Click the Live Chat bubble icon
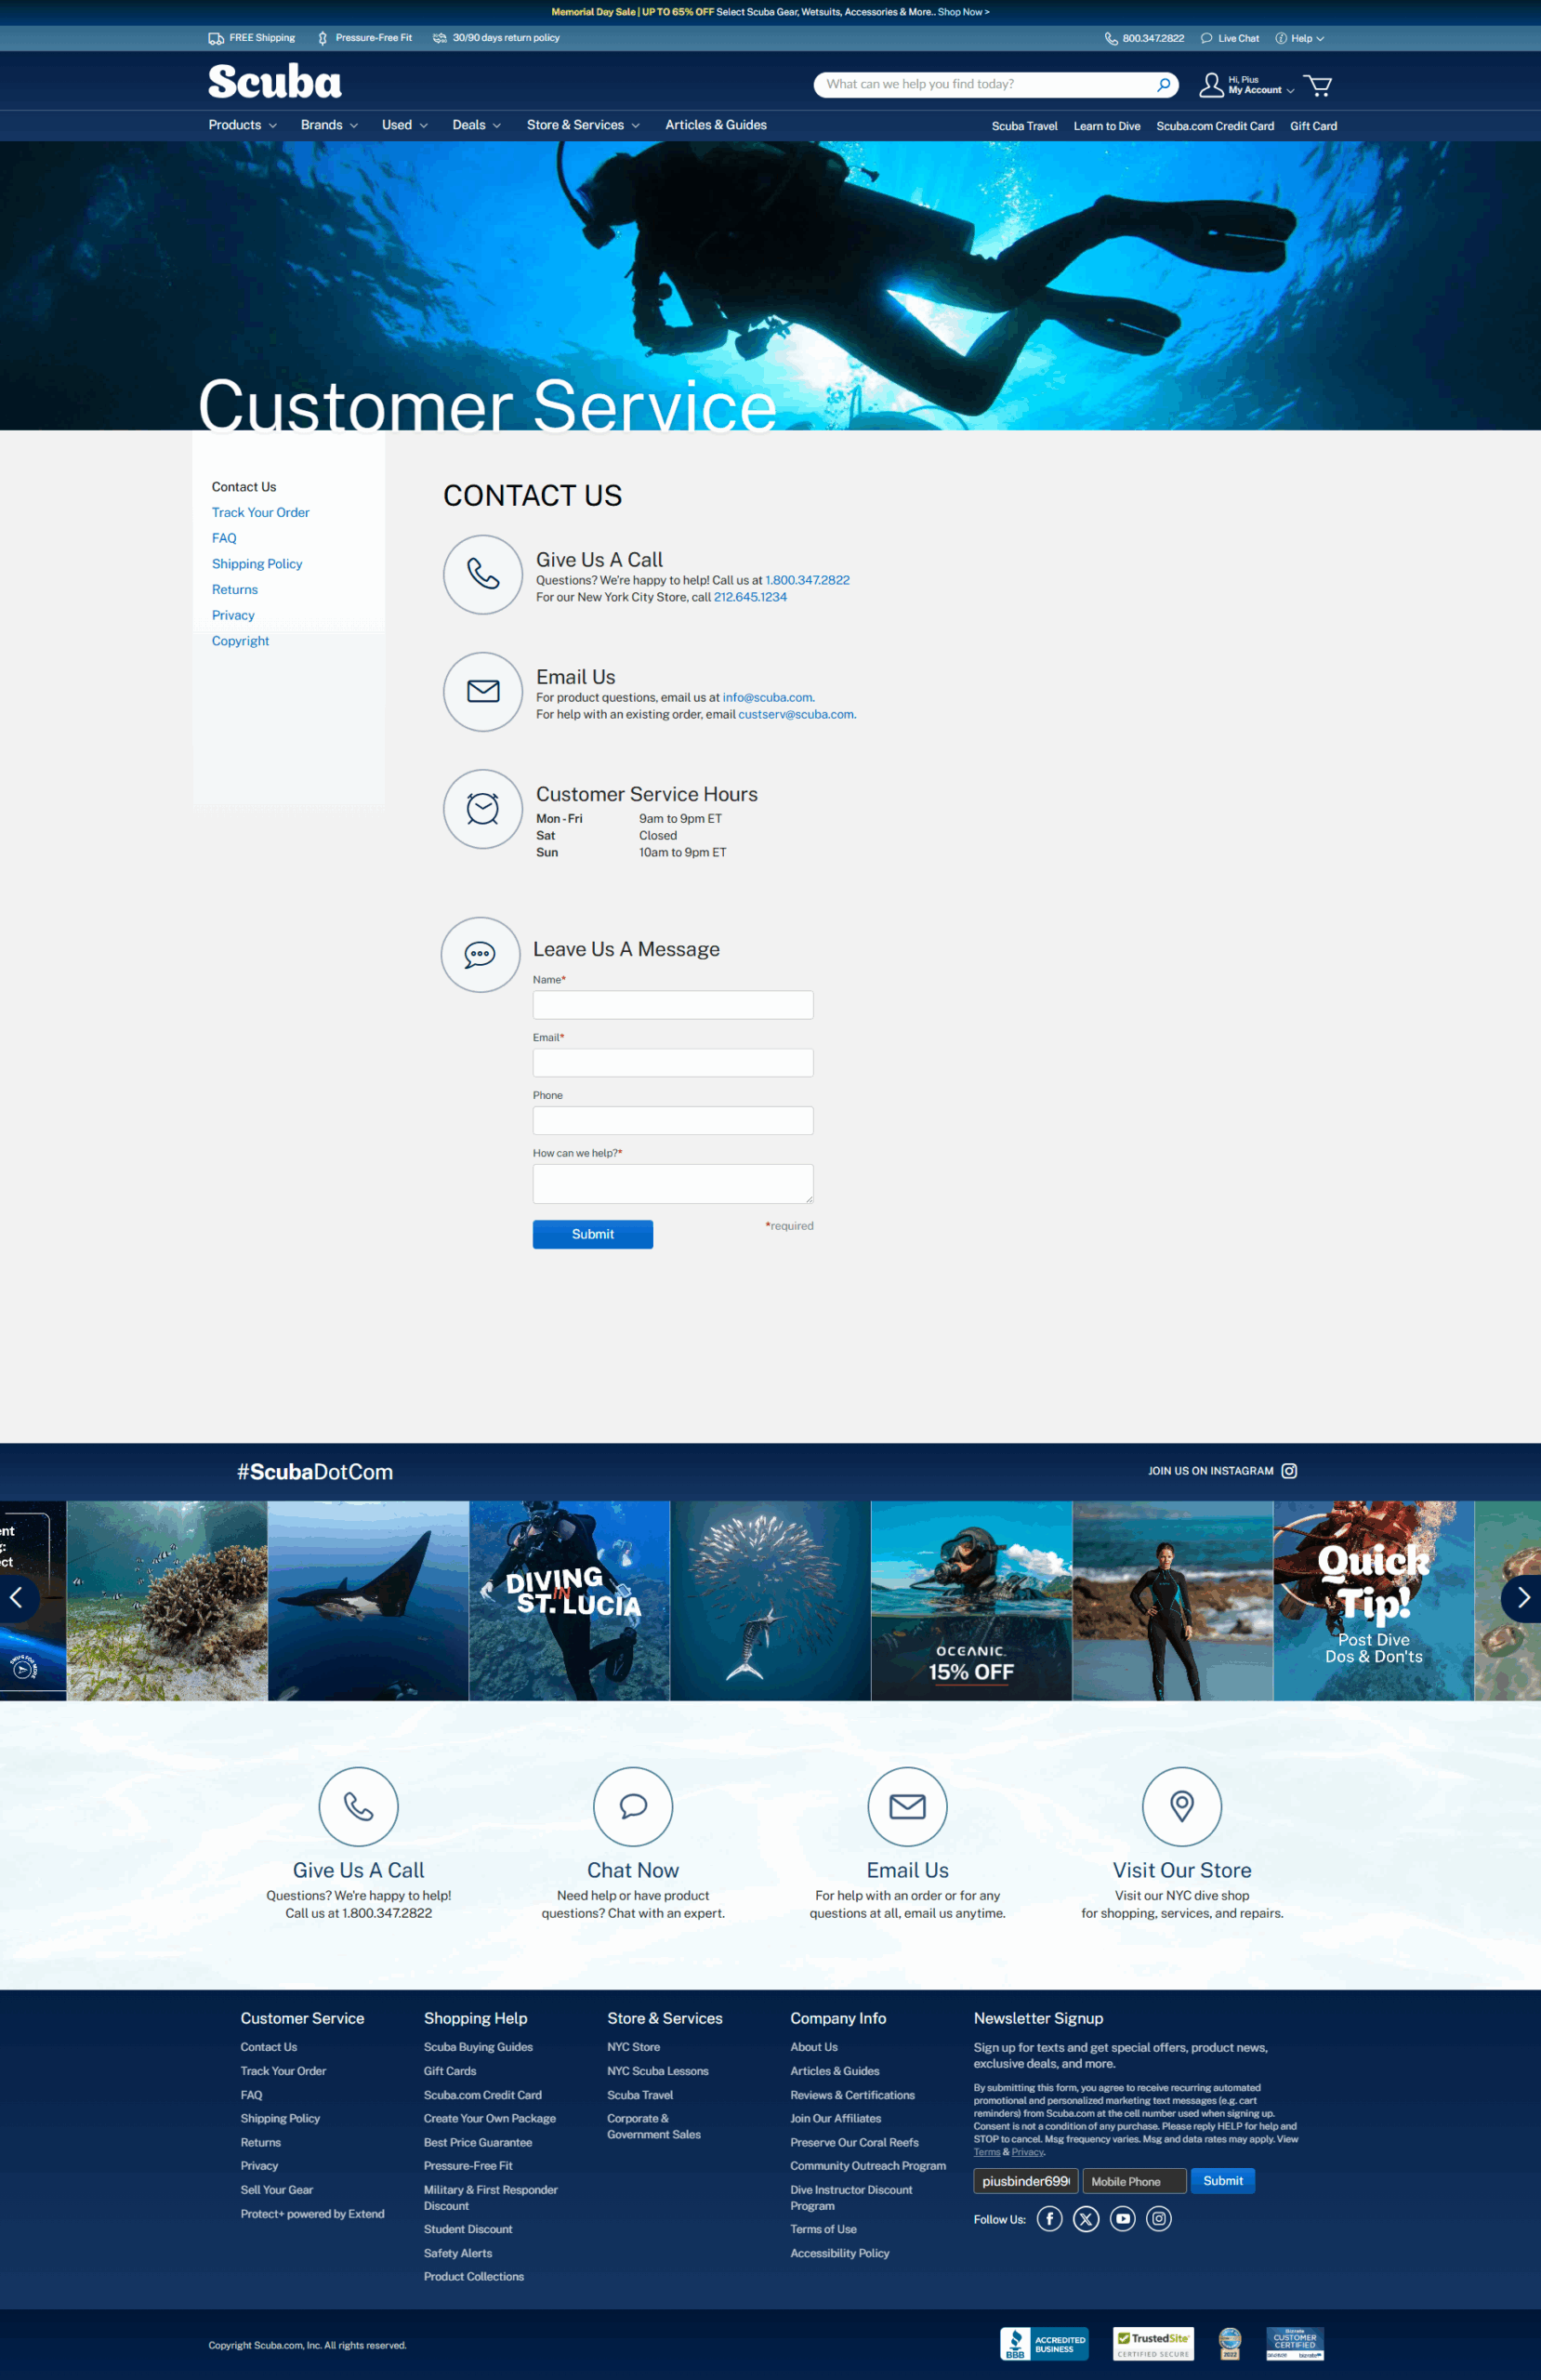The width and height of the screenshot is (1541, 2380). coord(1206,39)
